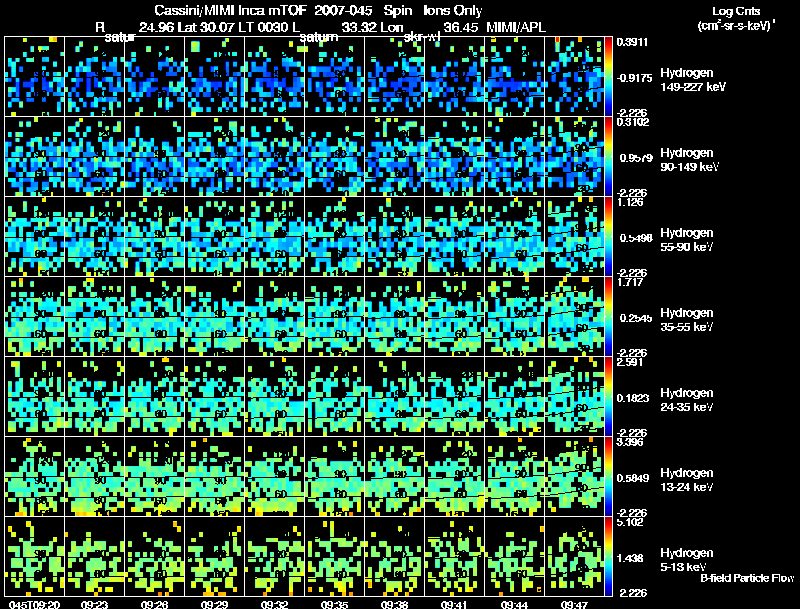
Task: Select the 90-149 keV panel at 09:32
Action: coord(274,157)
